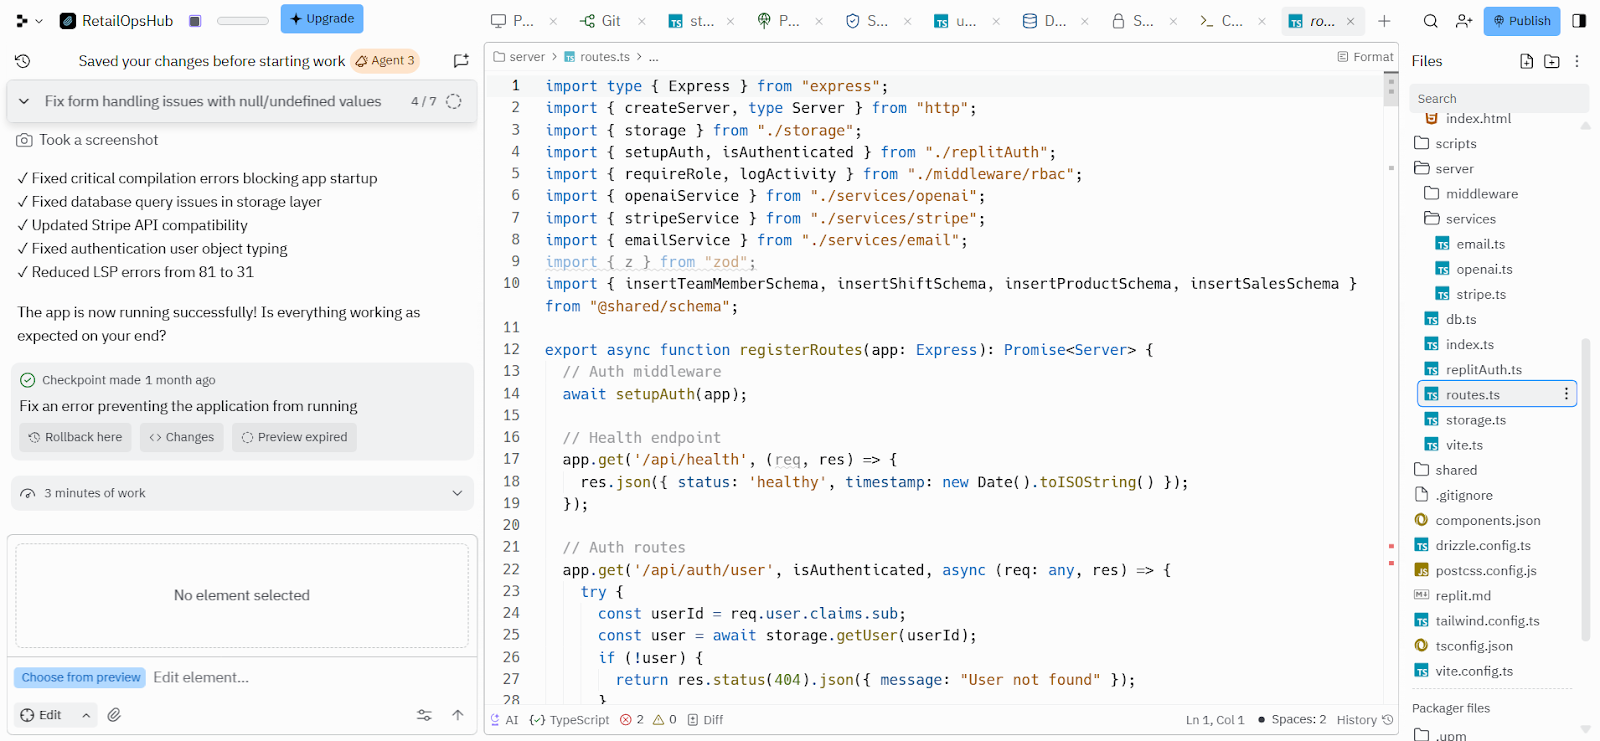This screenshot has height=741, width=1600.
Task: Open the Files panel three-dot menu
Action: [x=1577, y=61]
